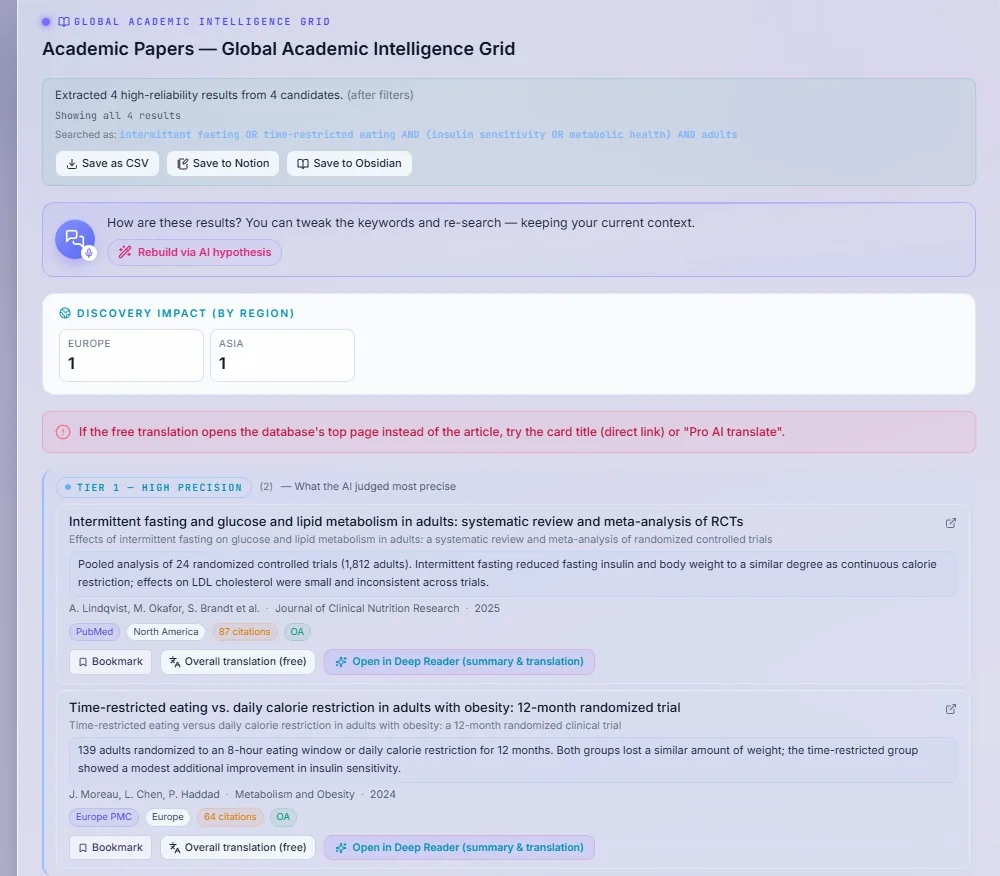Click the "Journal of Clinical Nutrition Research" journal name

click(x=367, y=608)
